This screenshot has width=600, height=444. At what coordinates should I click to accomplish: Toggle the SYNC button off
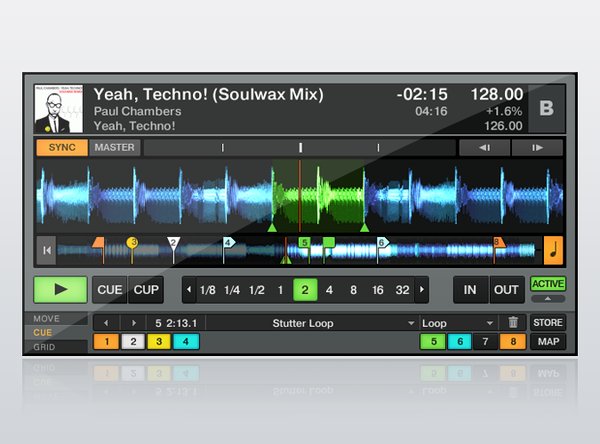(x=61, y=148)
